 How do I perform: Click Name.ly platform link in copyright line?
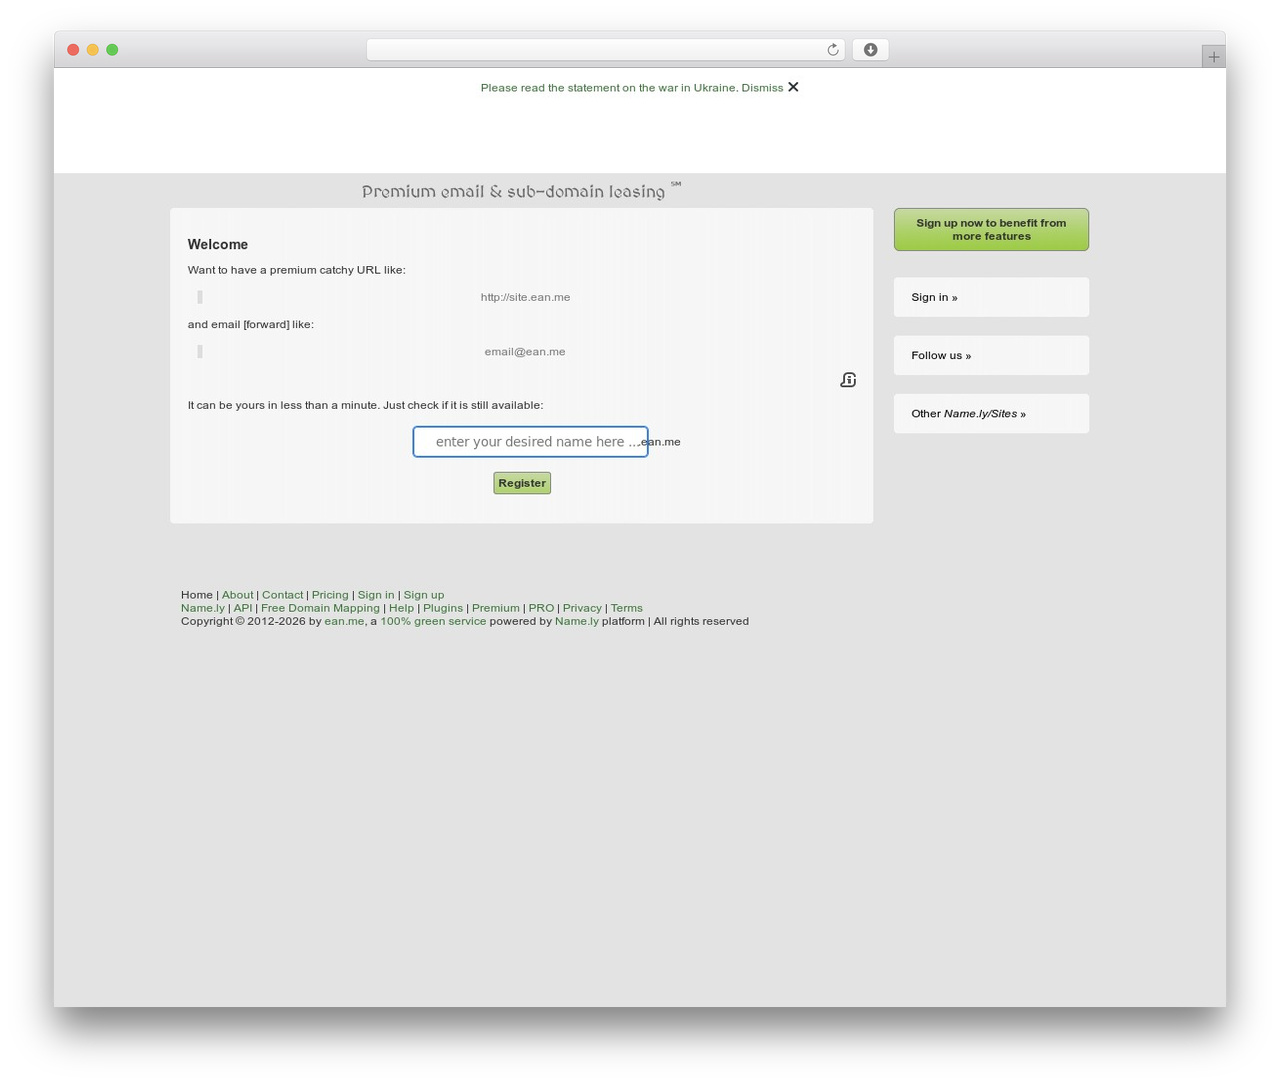(x=577, y=621)
